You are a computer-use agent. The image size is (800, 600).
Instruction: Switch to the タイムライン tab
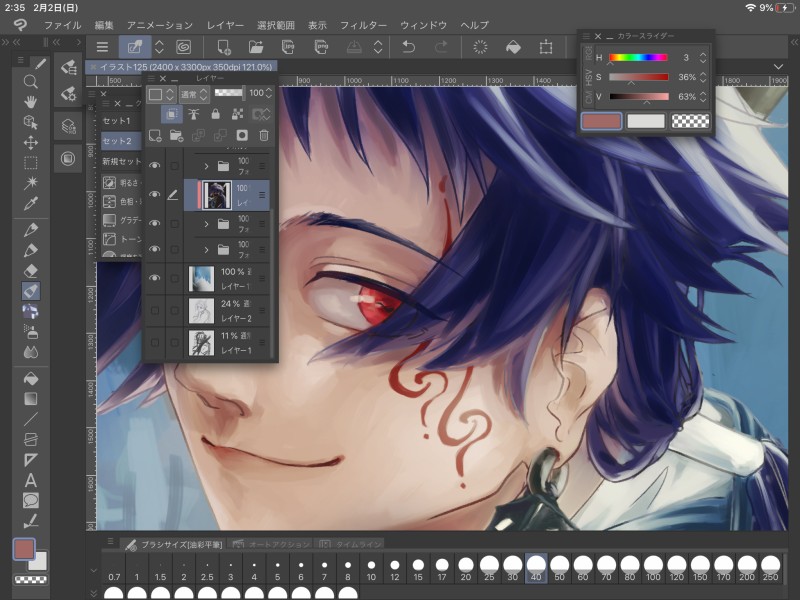click(x=350, y=544)
